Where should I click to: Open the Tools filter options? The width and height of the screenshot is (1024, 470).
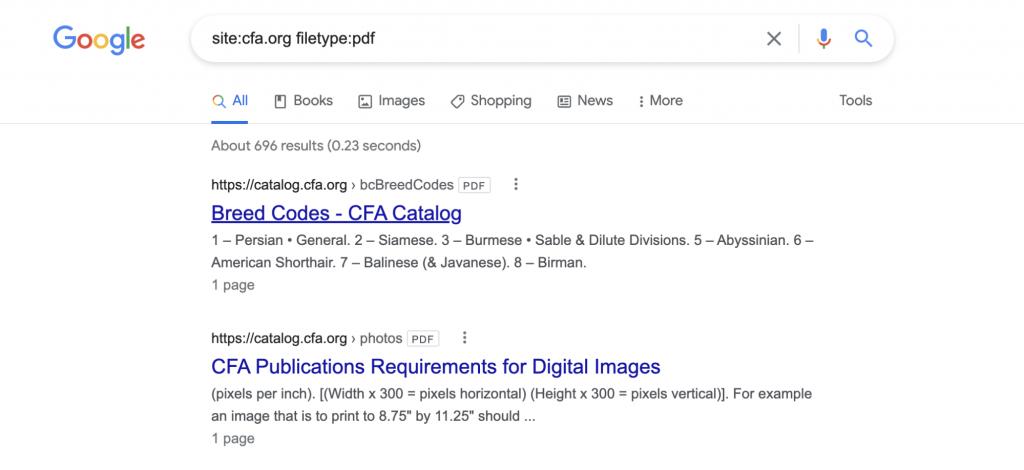856,101
